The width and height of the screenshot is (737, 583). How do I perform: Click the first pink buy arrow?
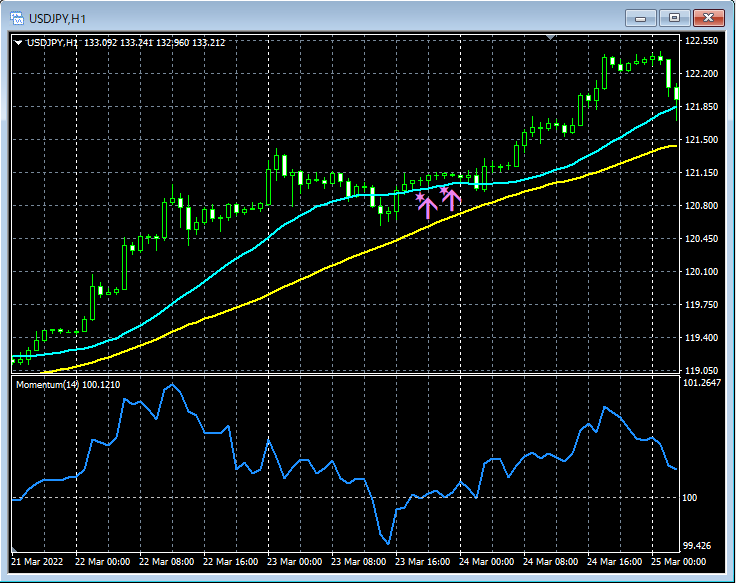point(428,209)
